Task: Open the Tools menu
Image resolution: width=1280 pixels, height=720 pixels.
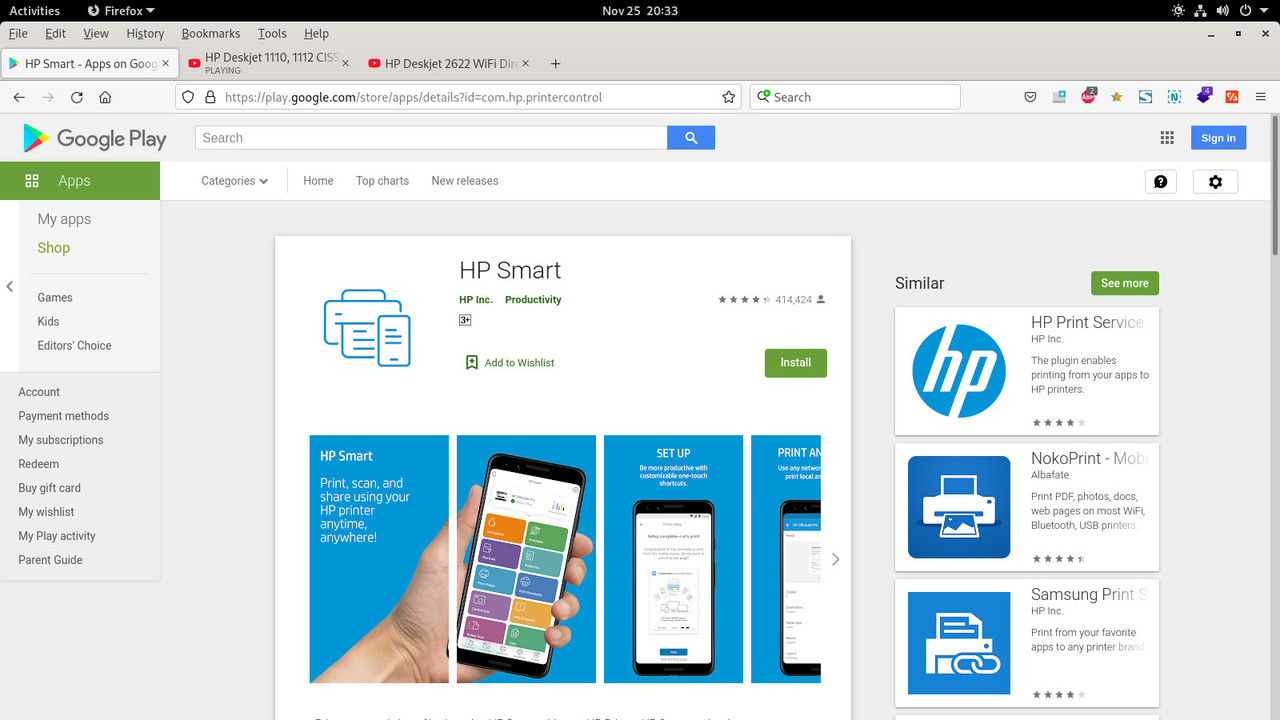Action: 272,33
